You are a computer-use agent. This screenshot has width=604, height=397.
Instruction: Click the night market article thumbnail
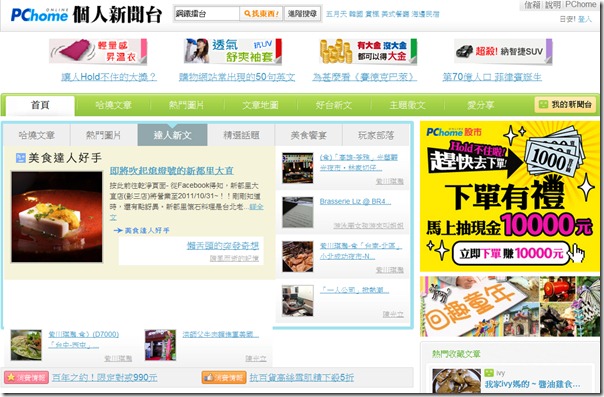coord(298,168)
